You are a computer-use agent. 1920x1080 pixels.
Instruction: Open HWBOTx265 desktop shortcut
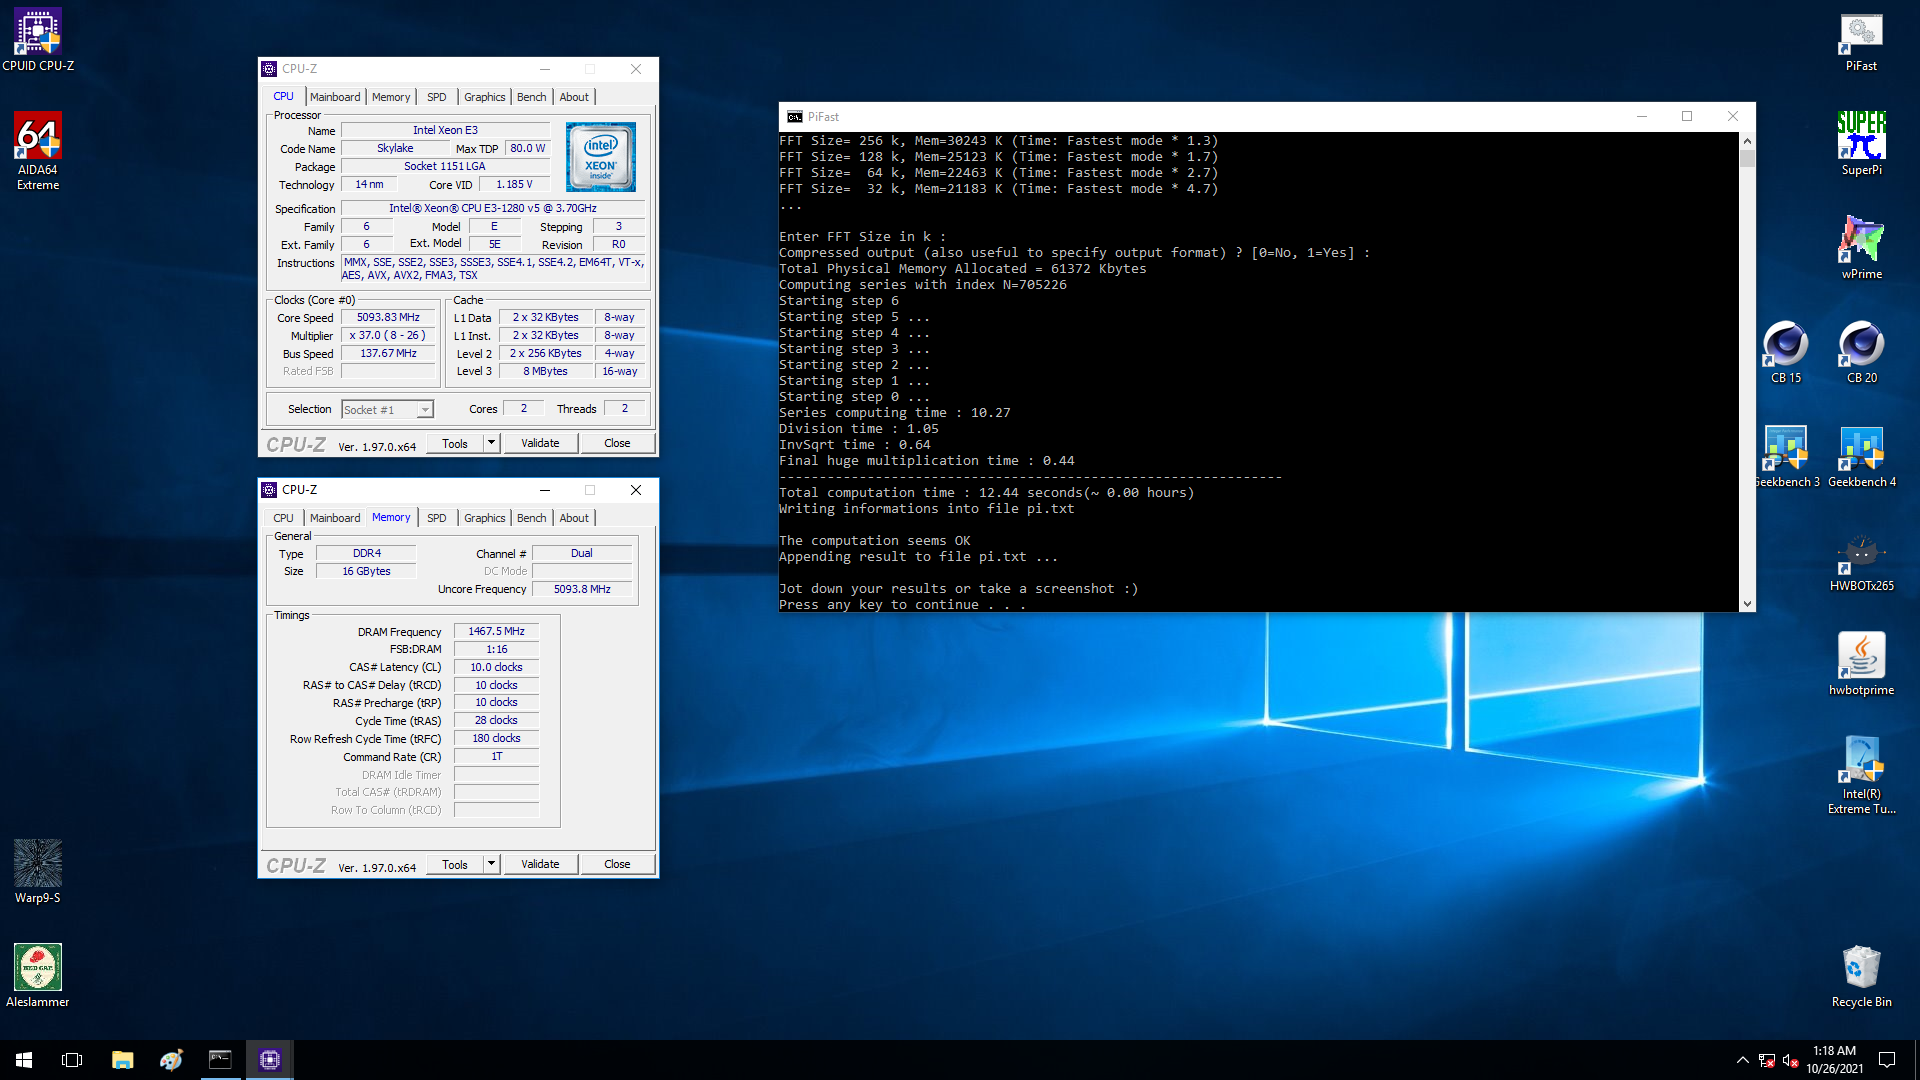pyautogui.click(x=1861, y=561)
